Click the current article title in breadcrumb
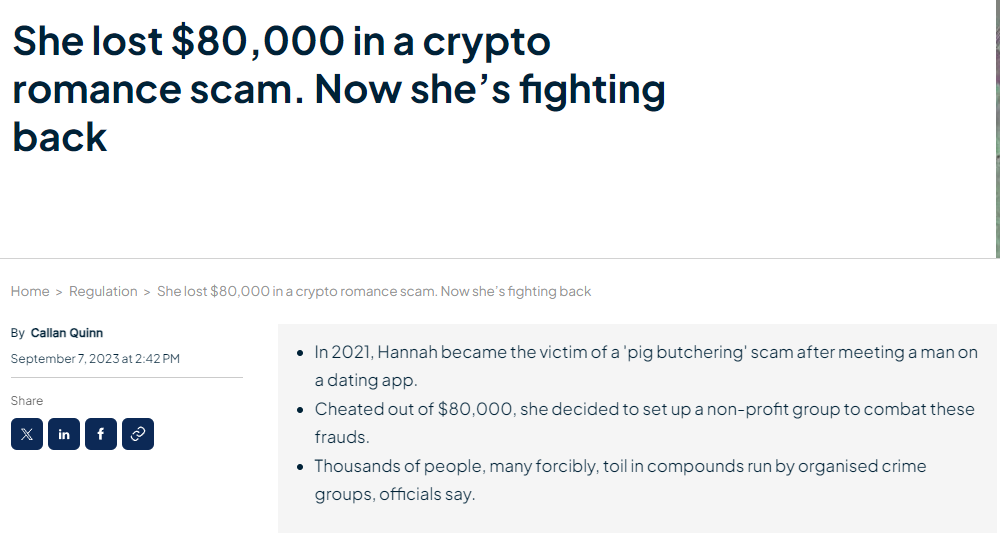This screenshot has height=533, width=1000. [x=374, y=291]
